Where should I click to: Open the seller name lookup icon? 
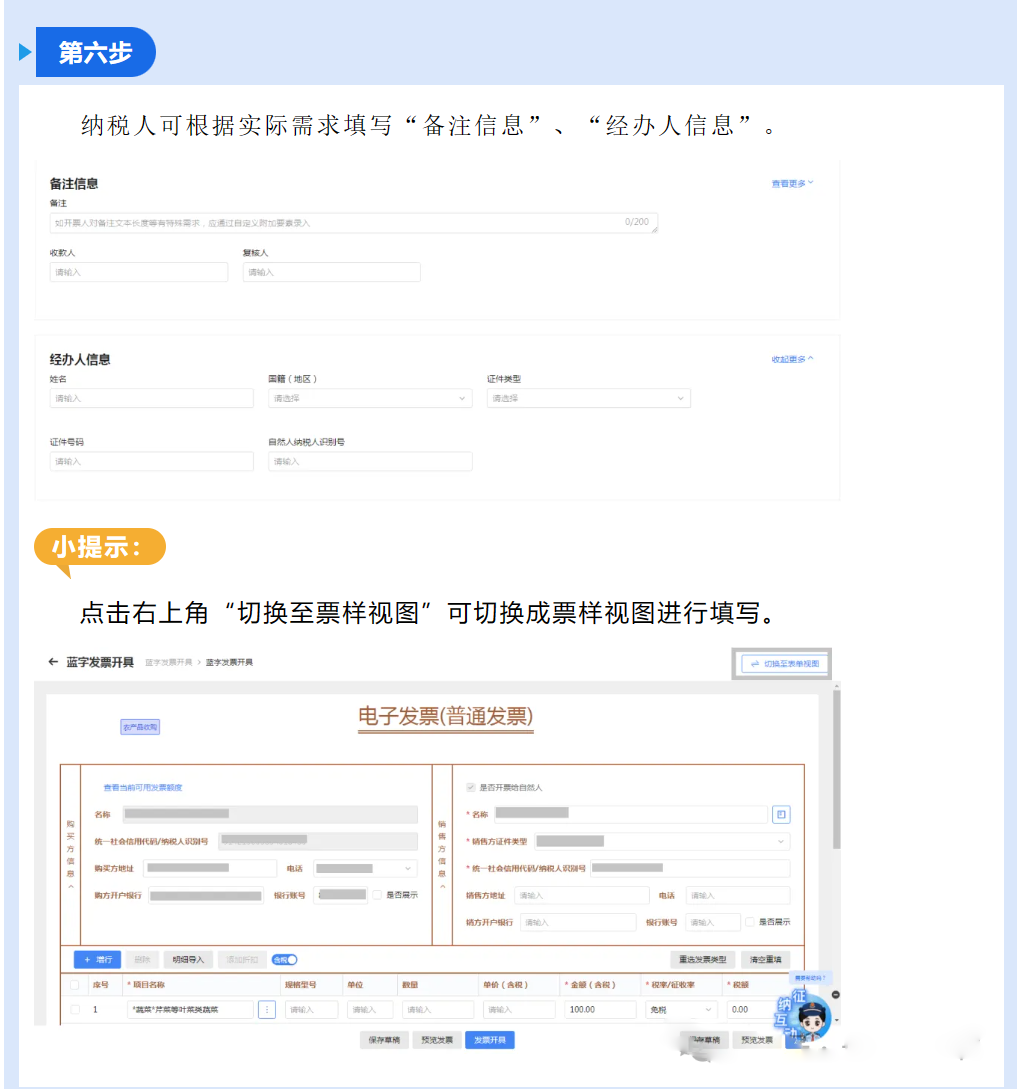(x=781, y=815)
